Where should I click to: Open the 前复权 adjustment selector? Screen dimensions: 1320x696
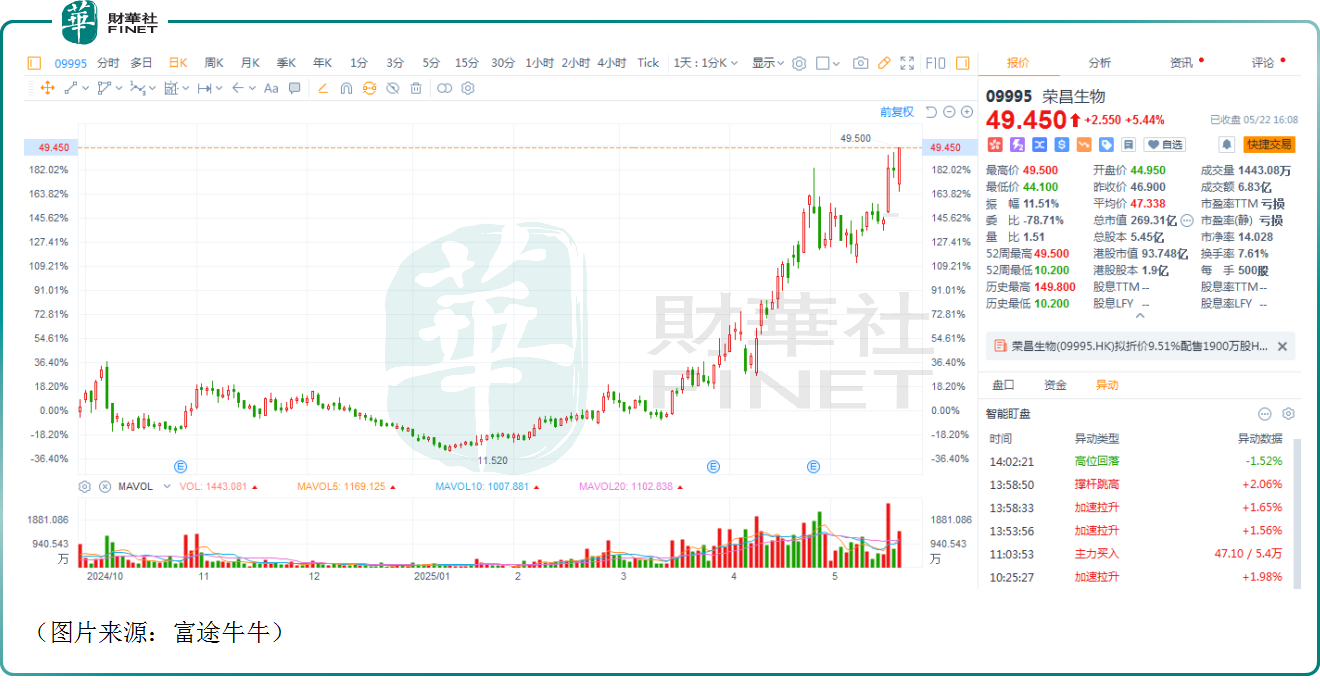[x=897, y=112]
